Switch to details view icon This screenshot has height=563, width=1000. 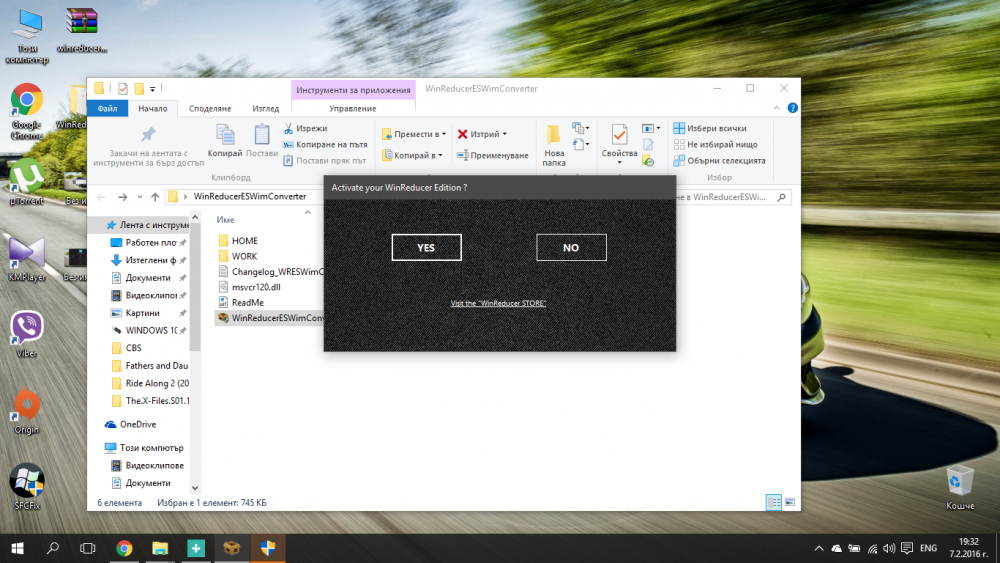[x=773, y=502]
